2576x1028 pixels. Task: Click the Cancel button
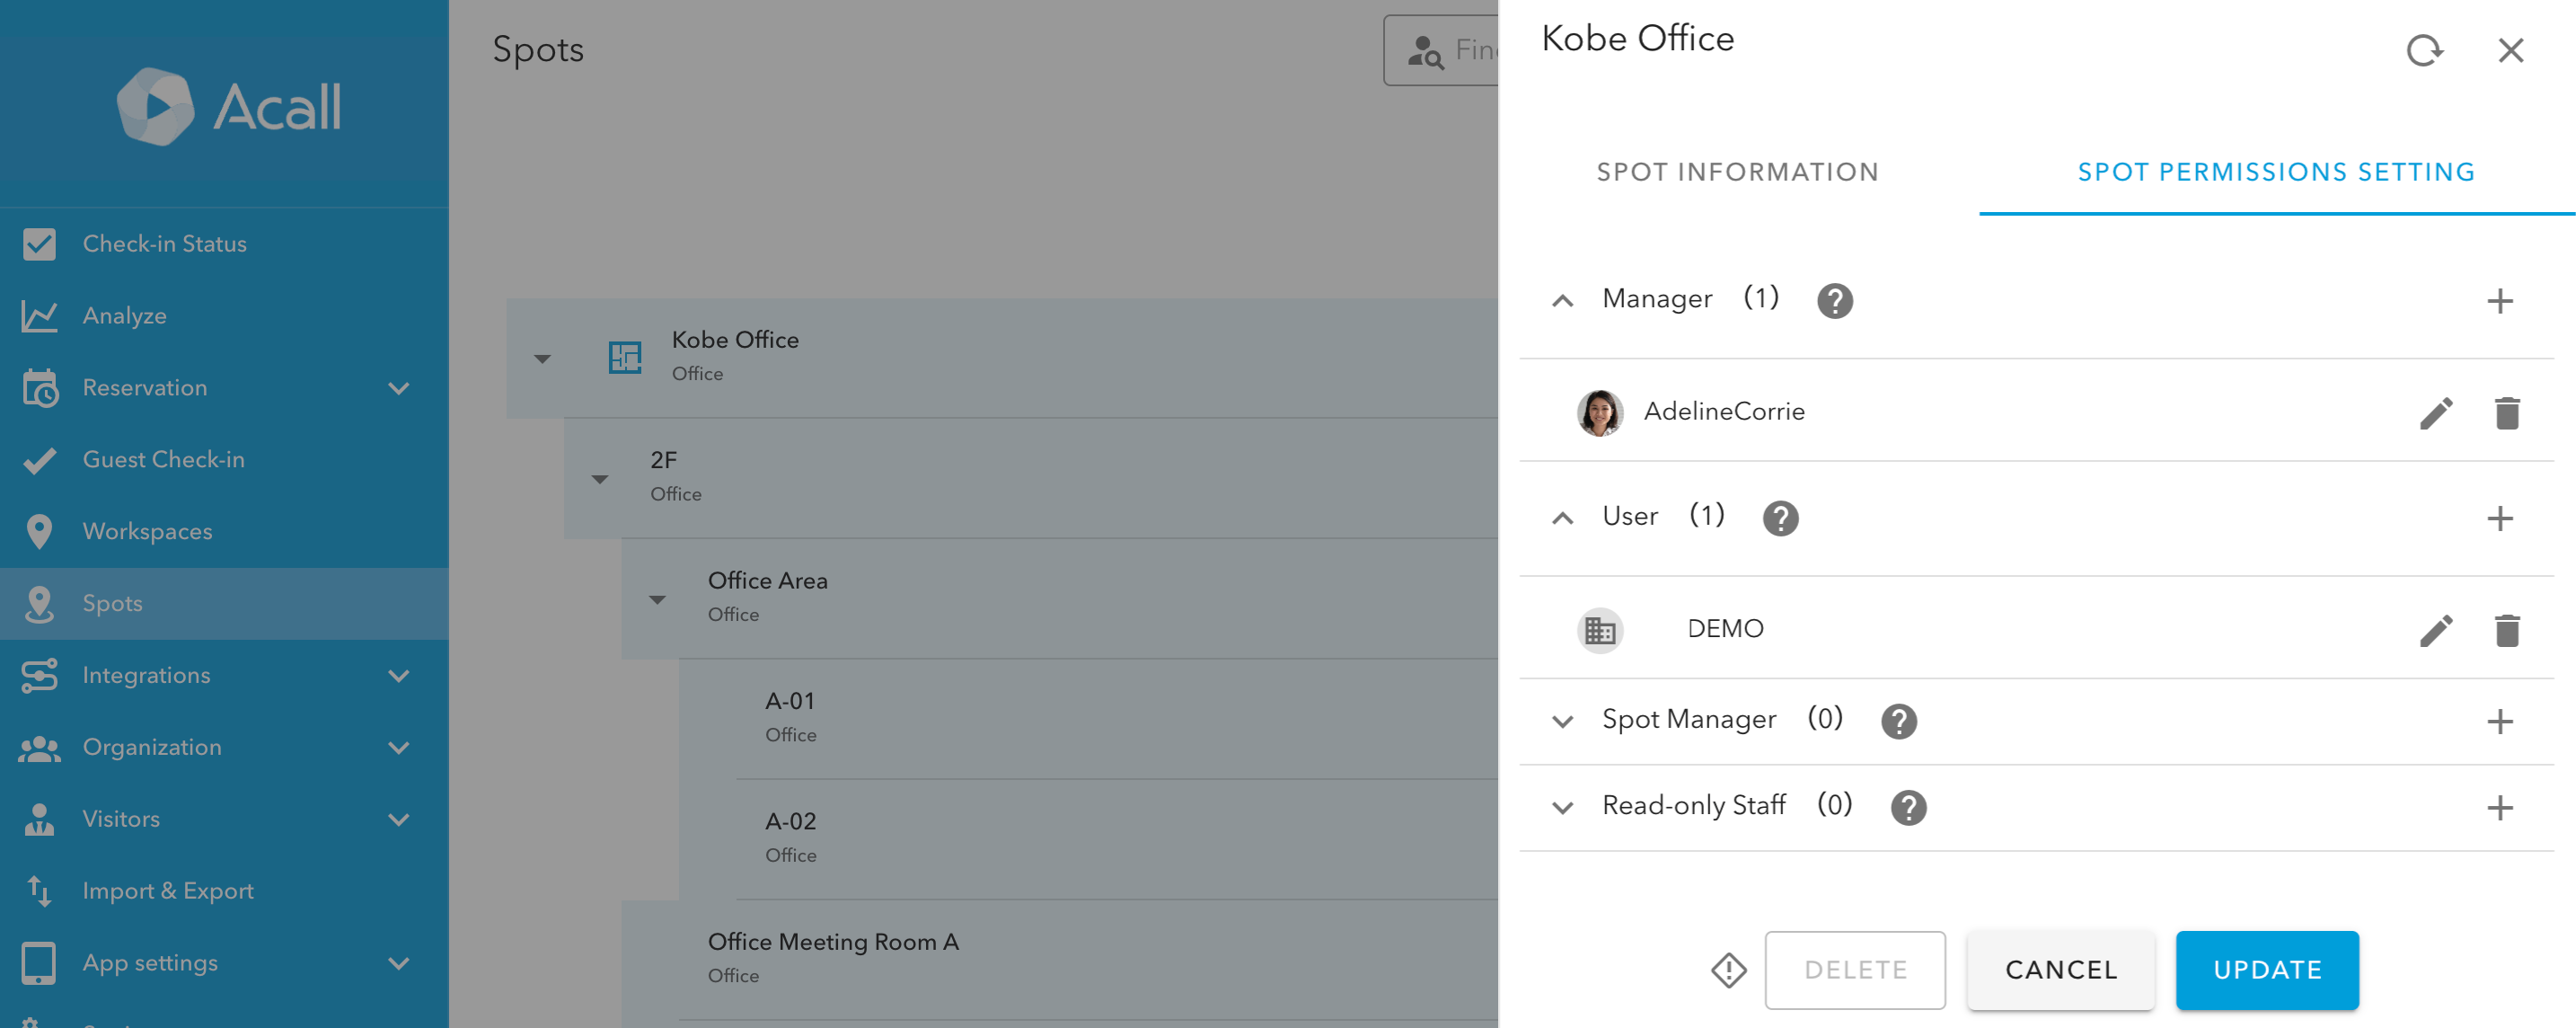2061,970
